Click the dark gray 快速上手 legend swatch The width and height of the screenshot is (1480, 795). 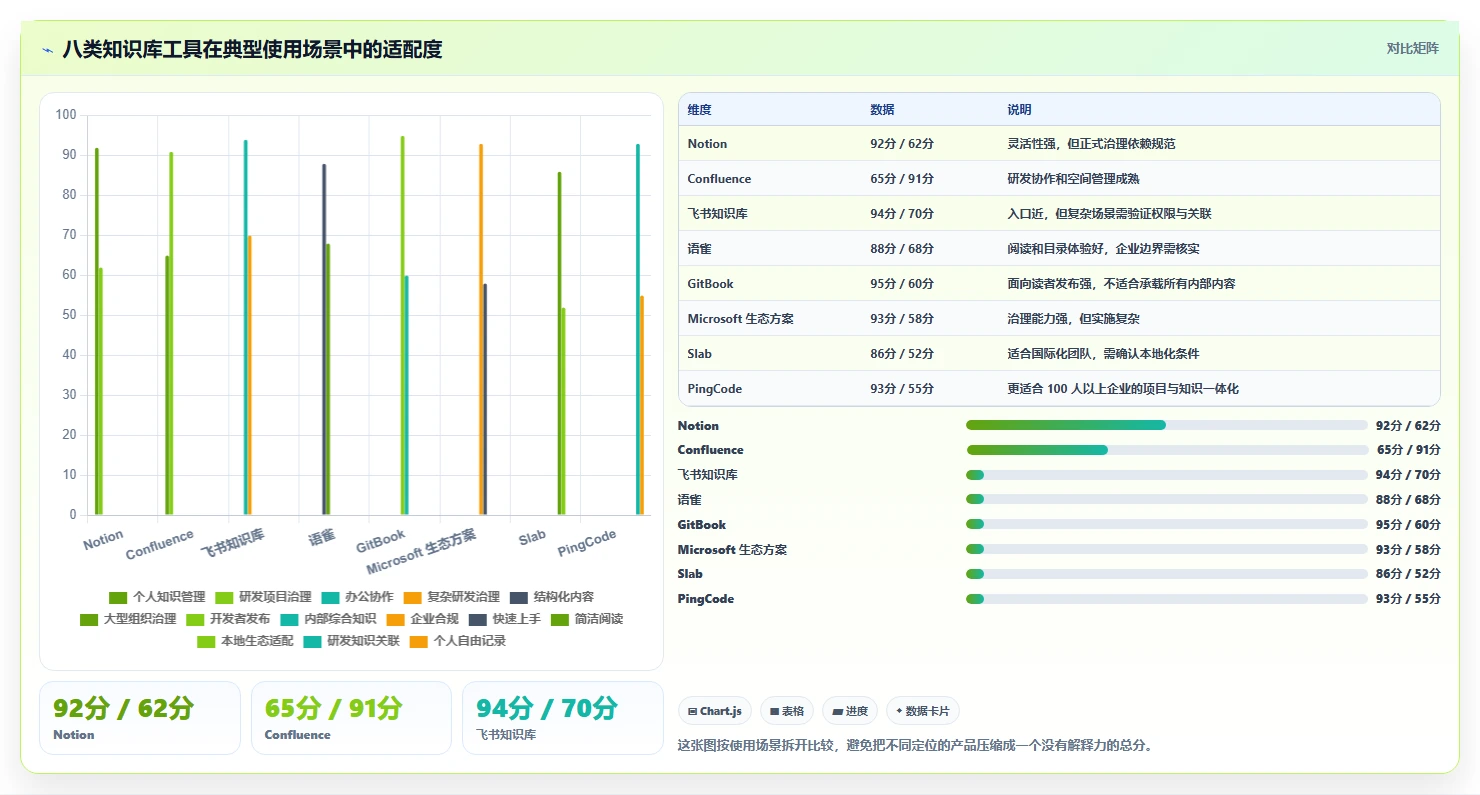pyautogui.click(x=477, y=619)
